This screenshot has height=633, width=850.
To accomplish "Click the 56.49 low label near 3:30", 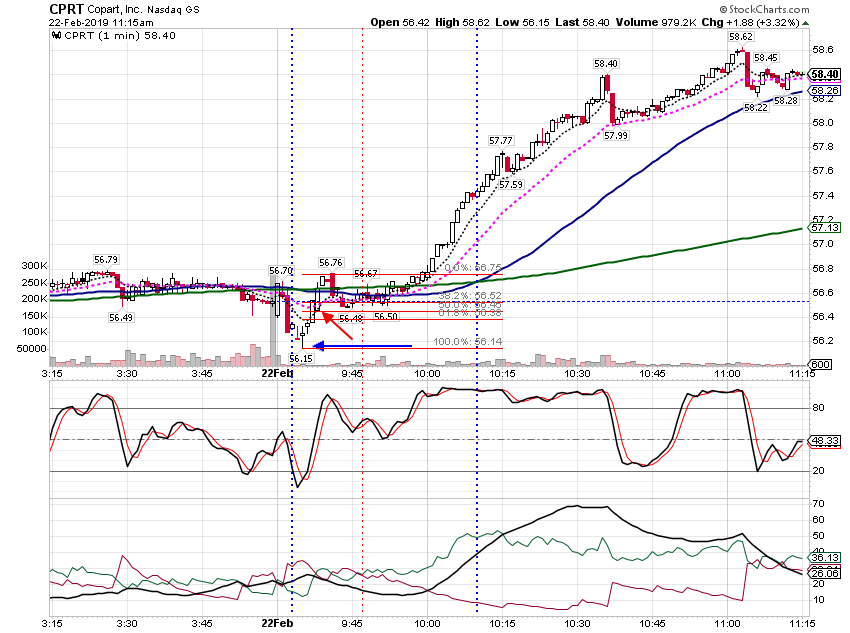I will tap(120, 318).
